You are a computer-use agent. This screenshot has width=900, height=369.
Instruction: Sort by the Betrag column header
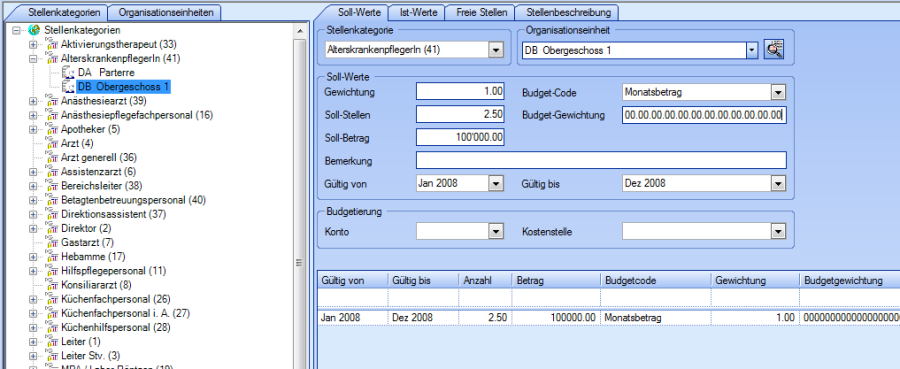(x=556, y=281)
